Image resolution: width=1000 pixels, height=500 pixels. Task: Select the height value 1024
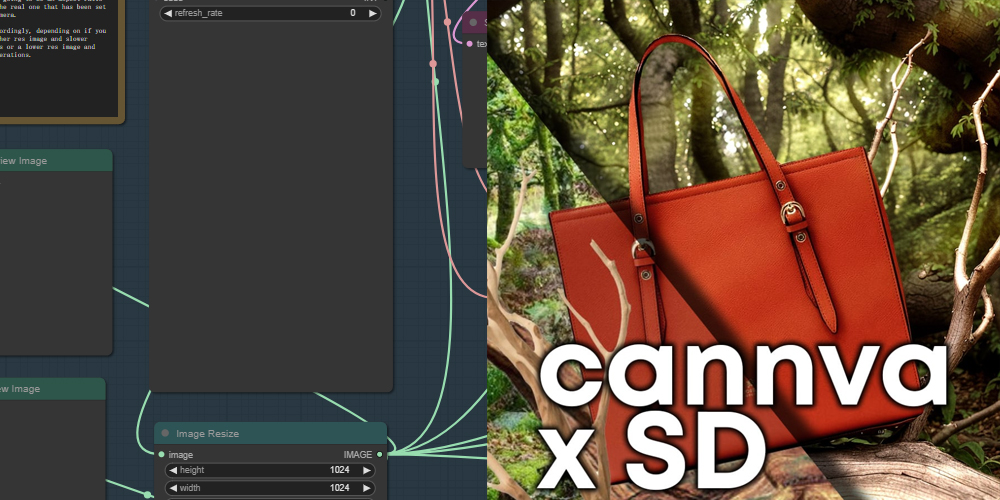pyautogui.click(x=339, y=470)
